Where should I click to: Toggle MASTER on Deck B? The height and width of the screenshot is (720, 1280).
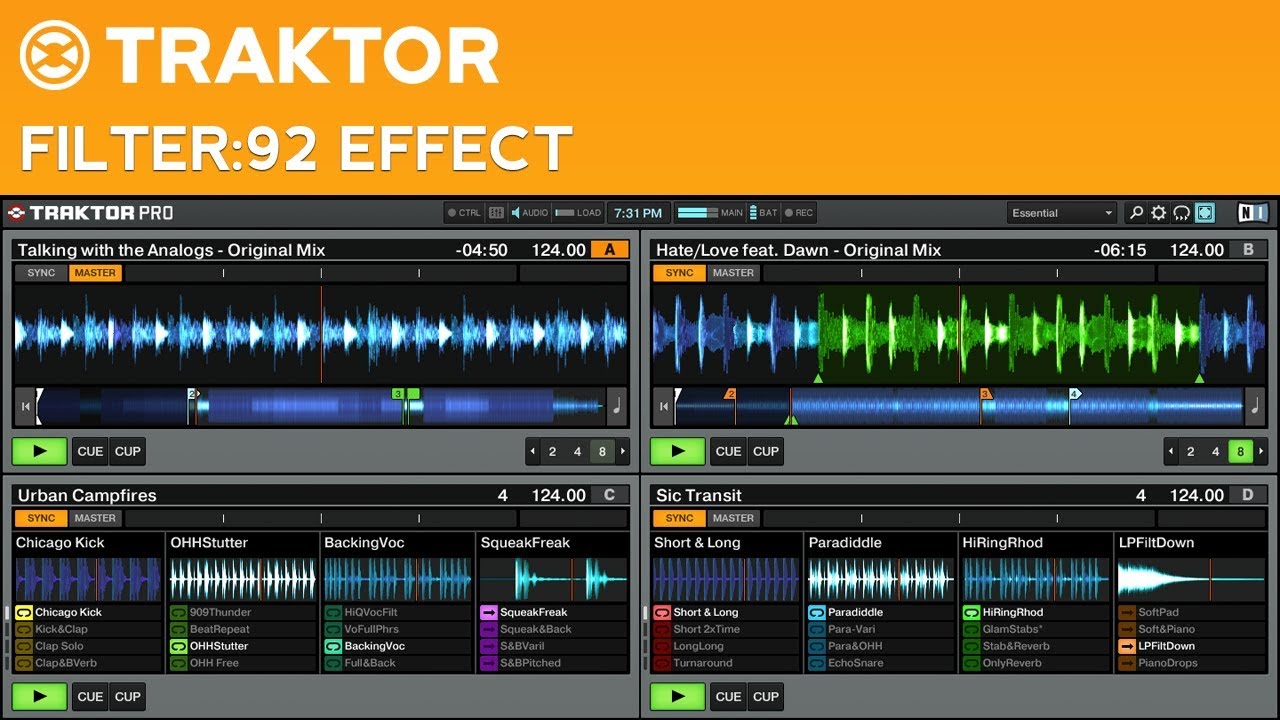[x=733, y=273]
